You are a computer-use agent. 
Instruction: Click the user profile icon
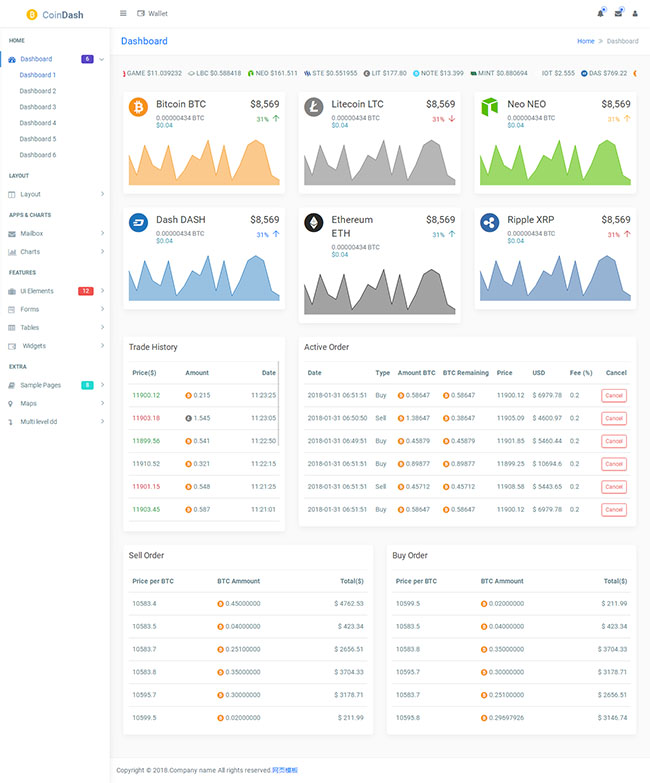635,14
